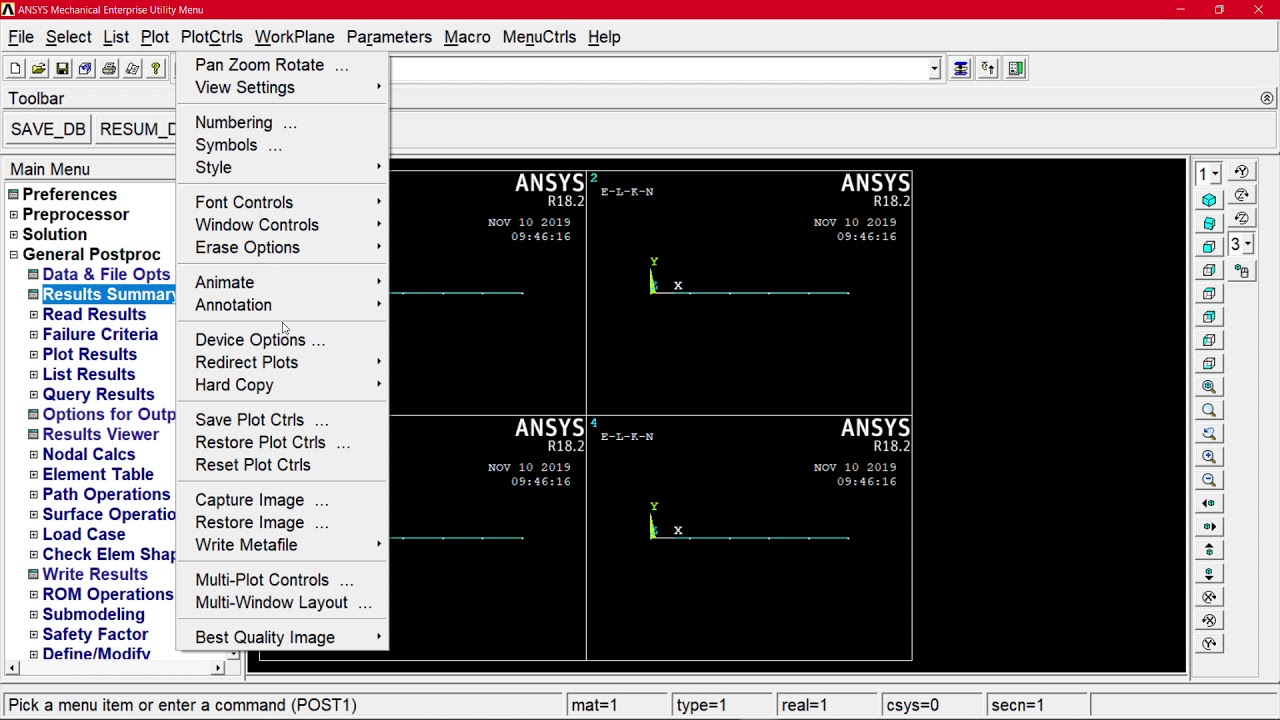
Task: Click the Save Analysis floppy disk icon
Action: point(62,69)
